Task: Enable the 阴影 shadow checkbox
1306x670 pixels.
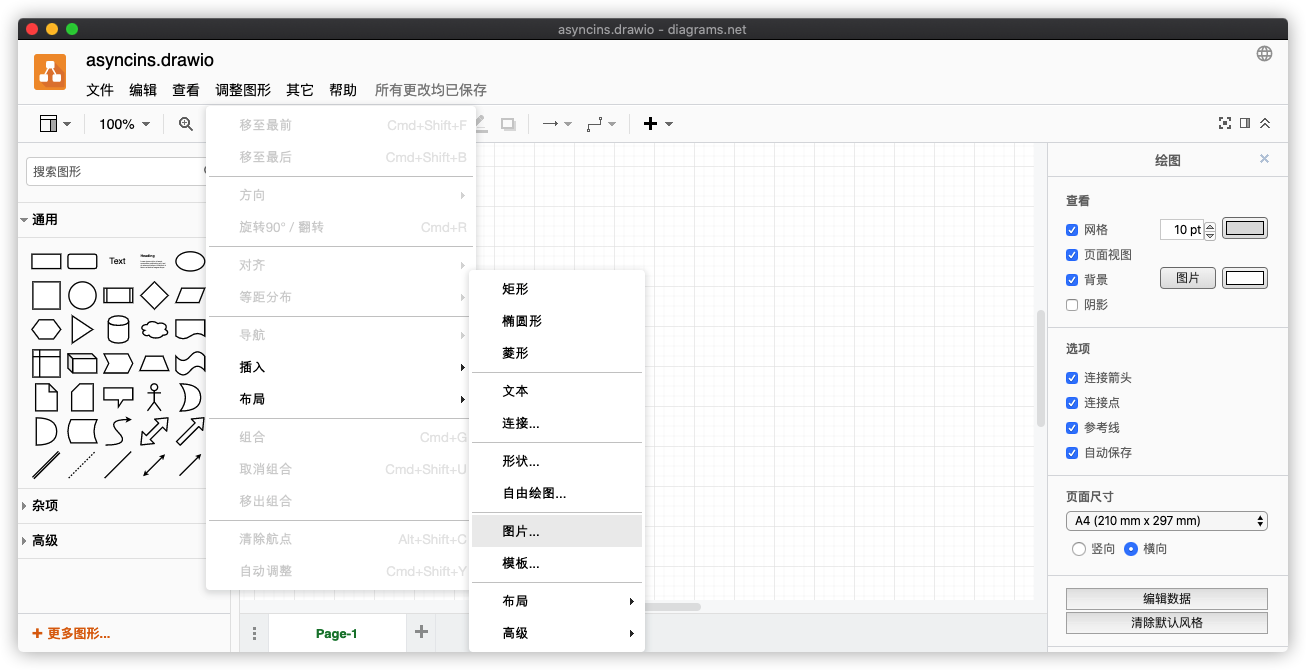Action: tap(1072, 305)
